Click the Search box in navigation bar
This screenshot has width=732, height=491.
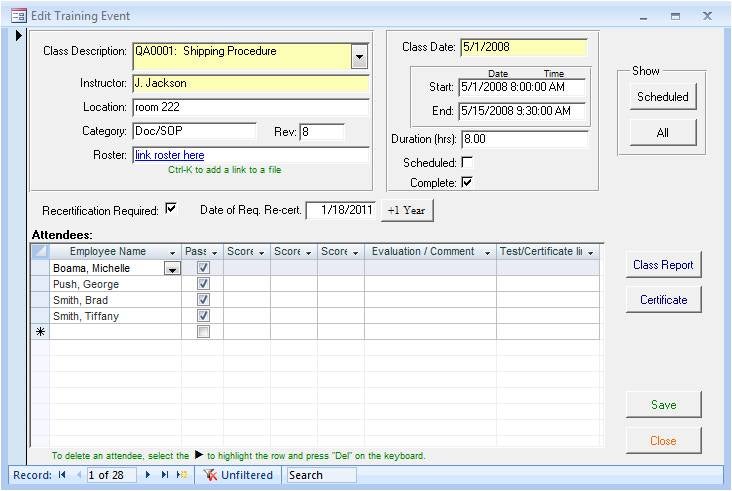click(321, 475)
